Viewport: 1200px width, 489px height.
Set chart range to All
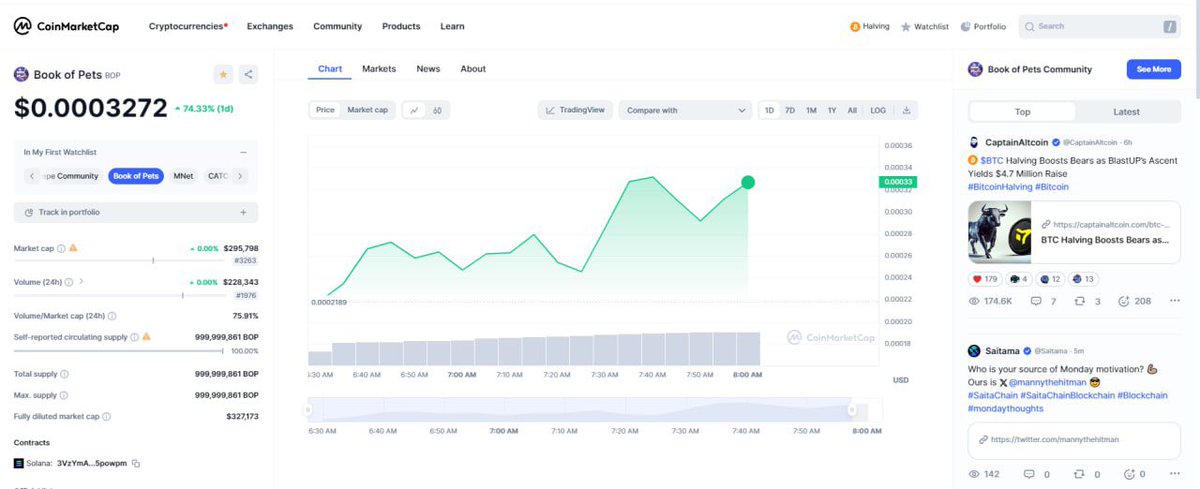852,110
